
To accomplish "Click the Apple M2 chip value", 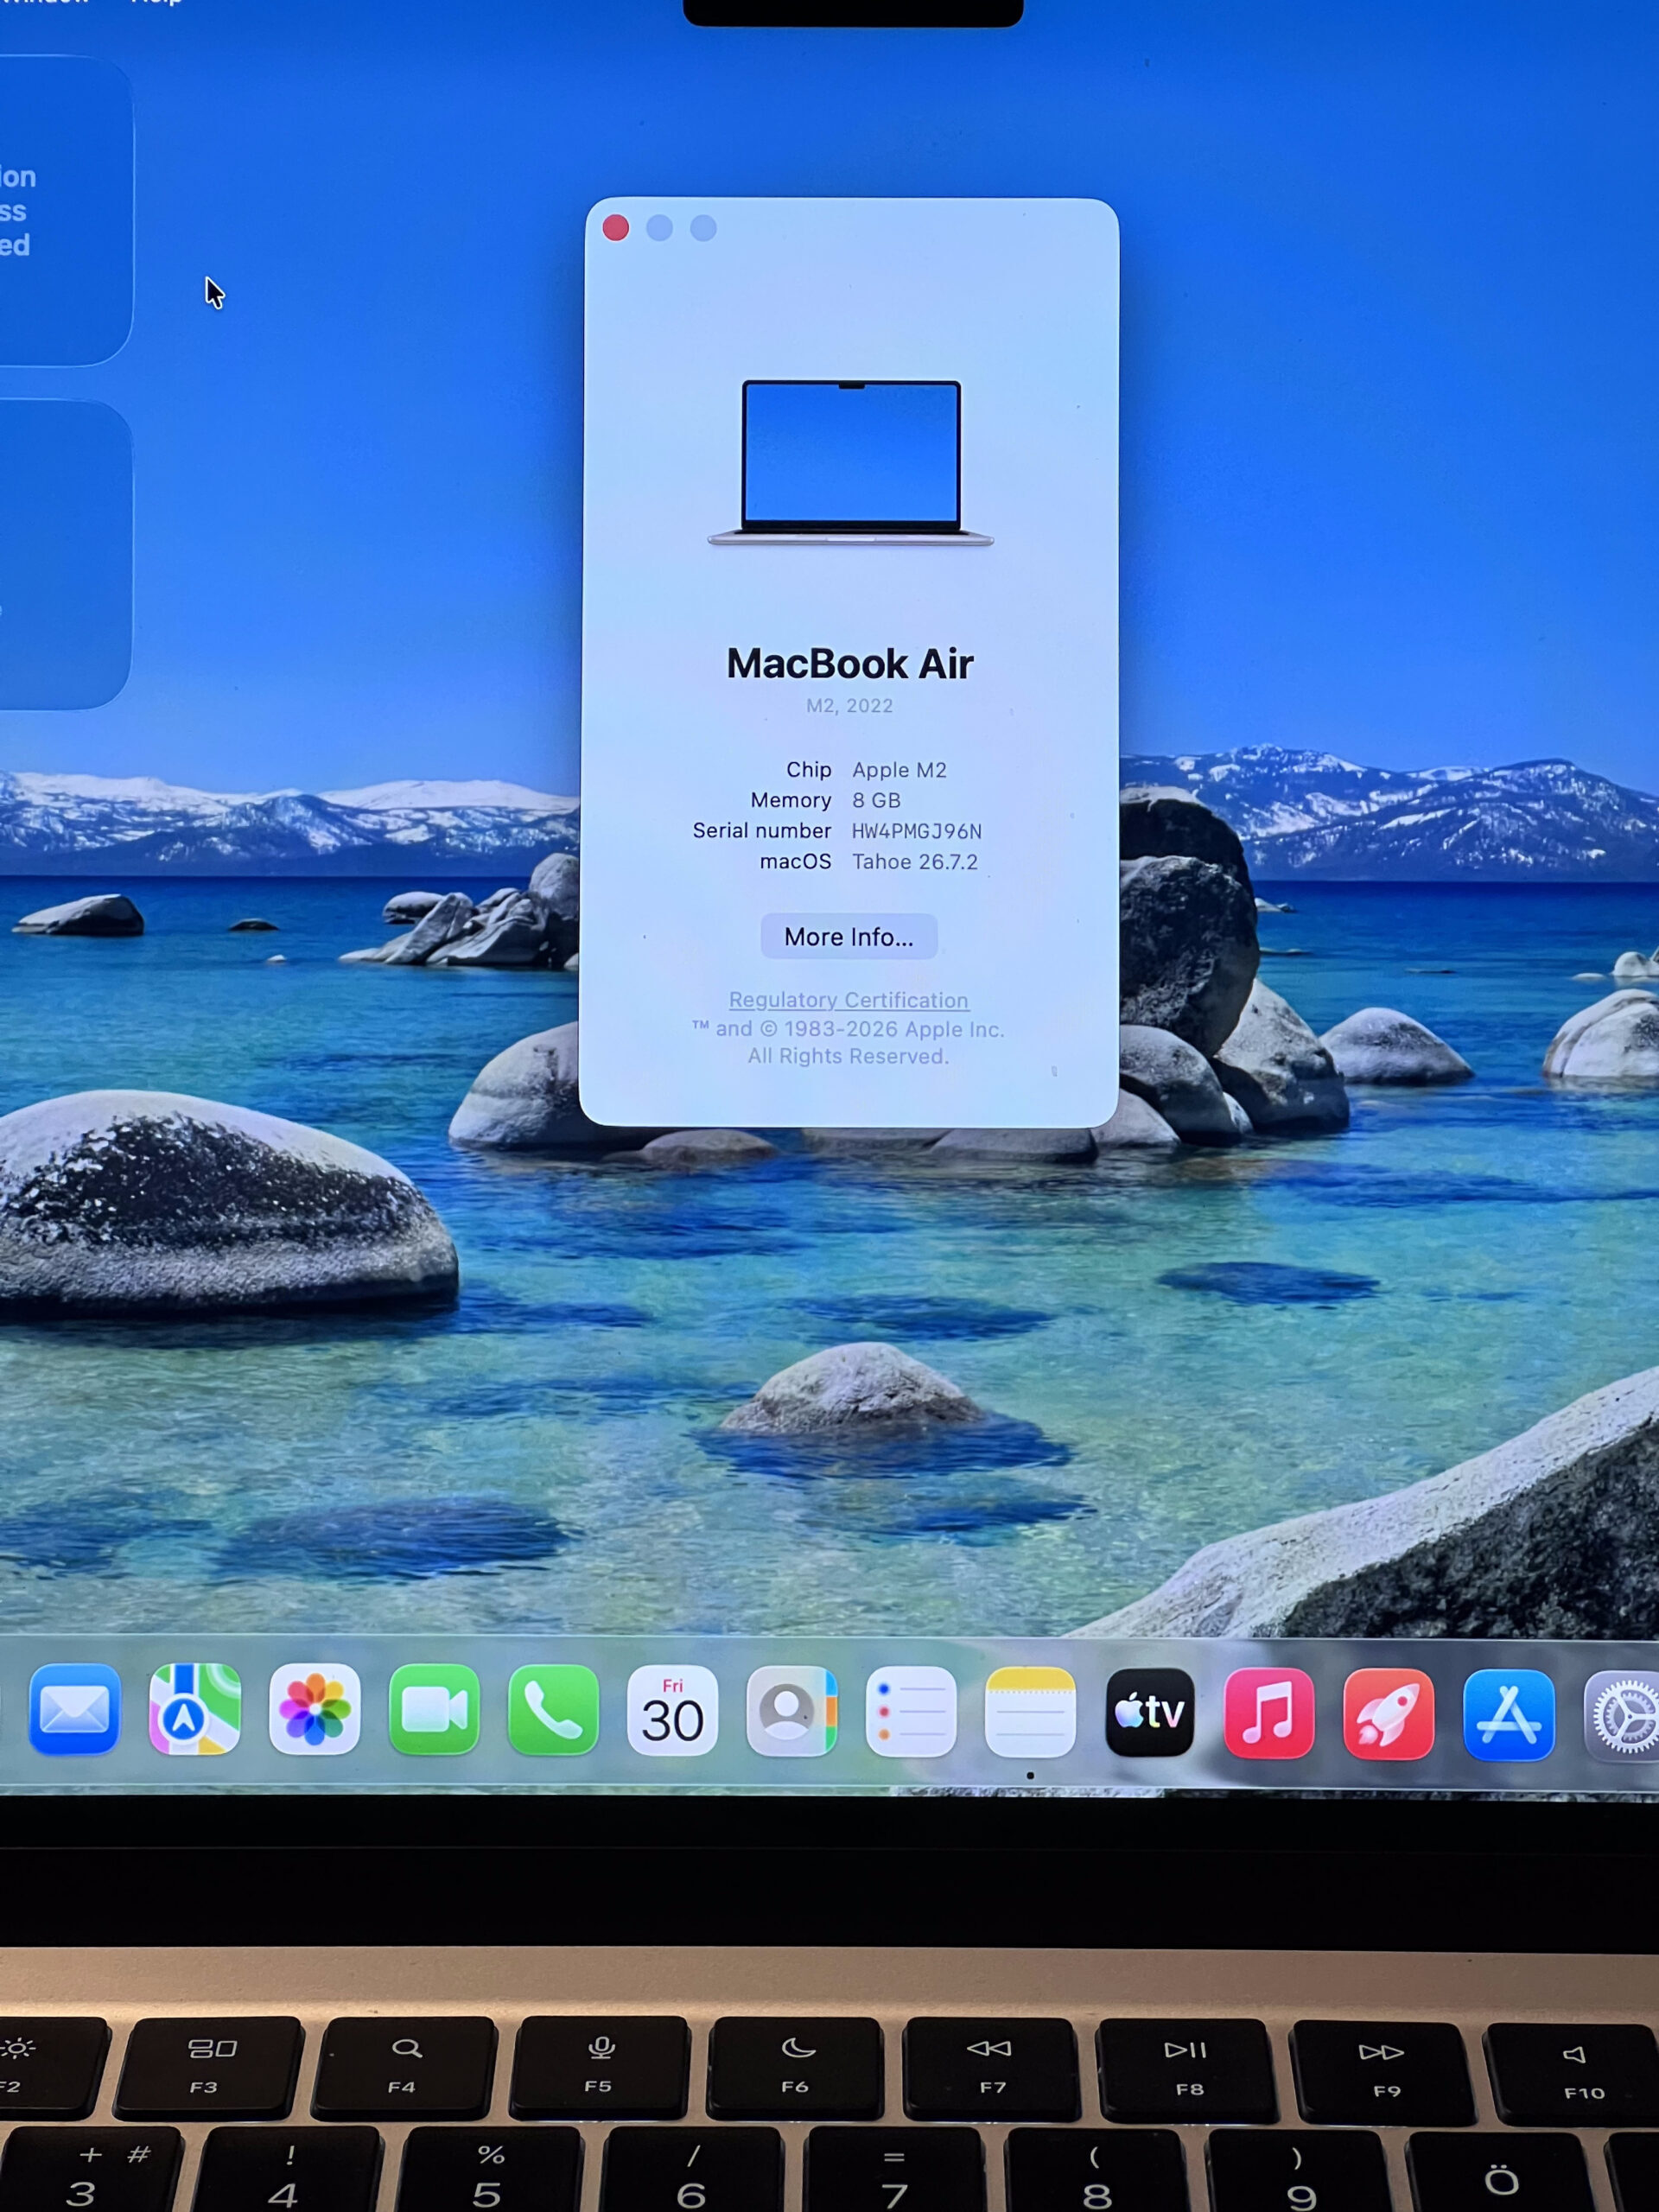I will pos(899,769).
